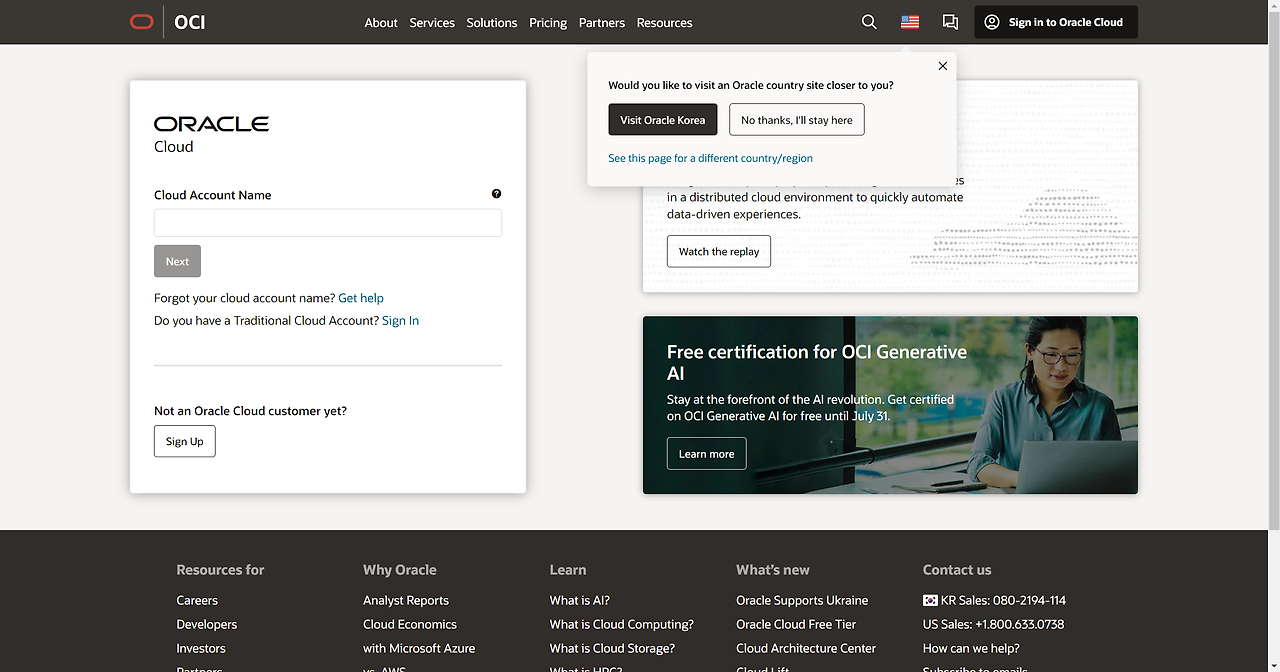Open the search magnifier icon
The width and height of the screenshot is (1280, 672).
(869, 22)
